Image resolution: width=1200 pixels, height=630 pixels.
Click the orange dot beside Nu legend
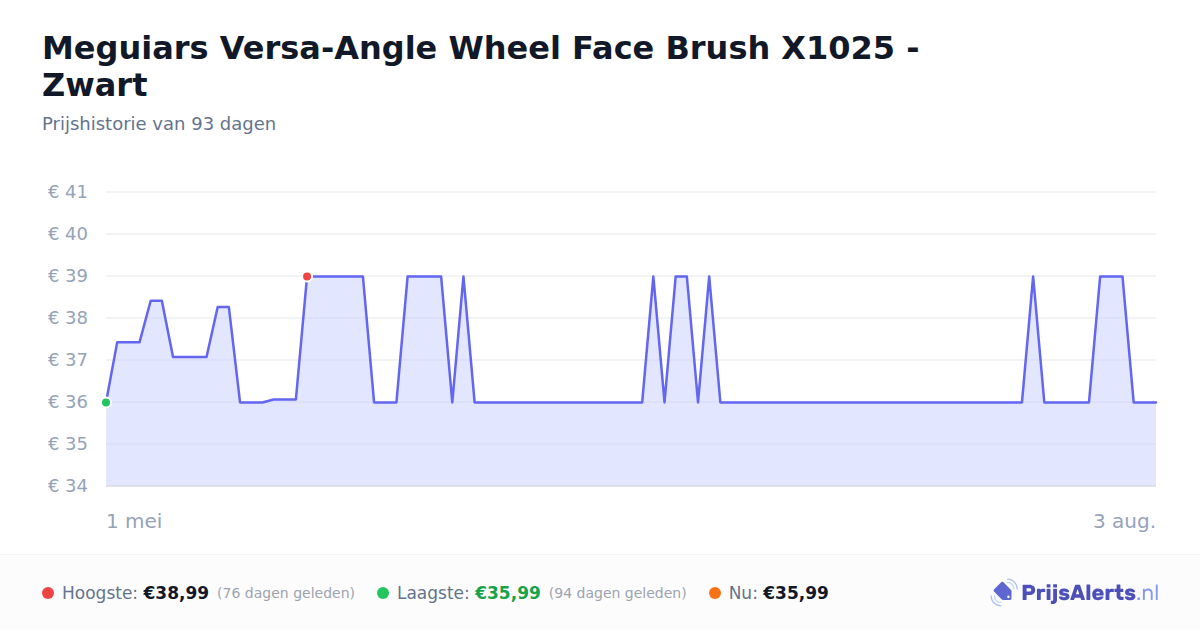point(715,593)
